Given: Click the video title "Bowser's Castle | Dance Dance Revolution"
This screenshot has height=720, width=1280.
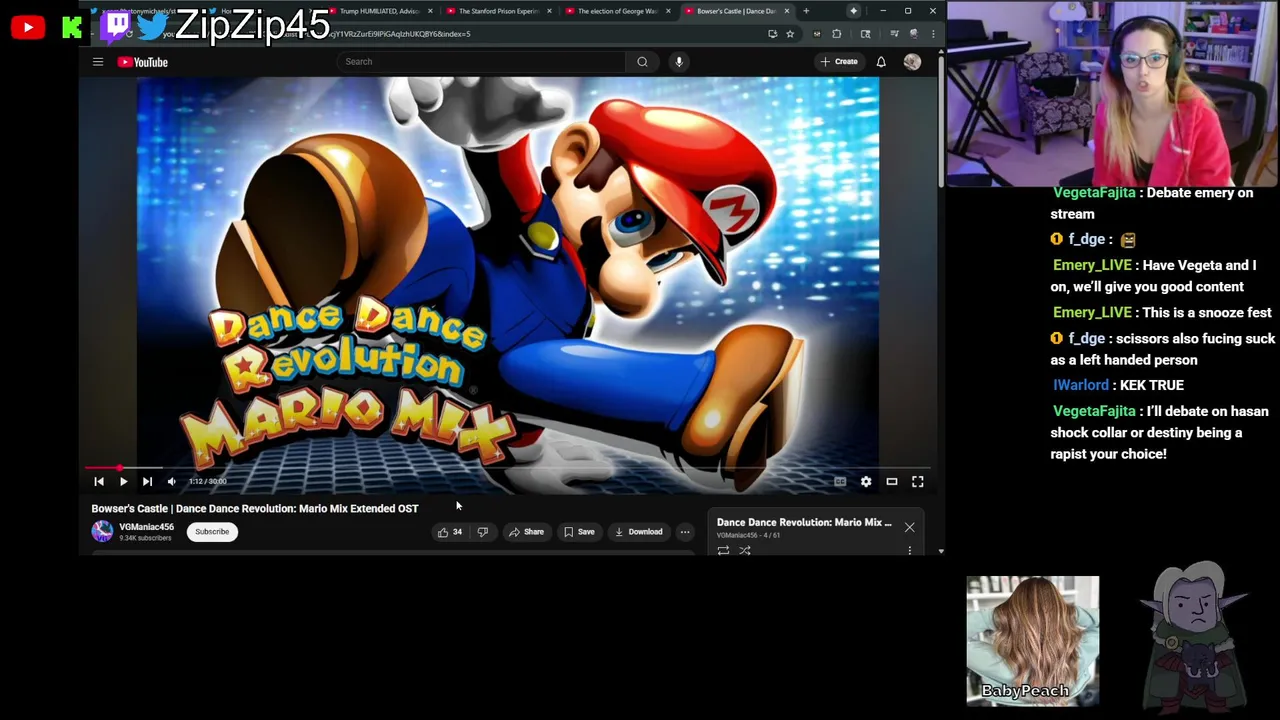Looking at the screenshot, I should pos(255,509).
